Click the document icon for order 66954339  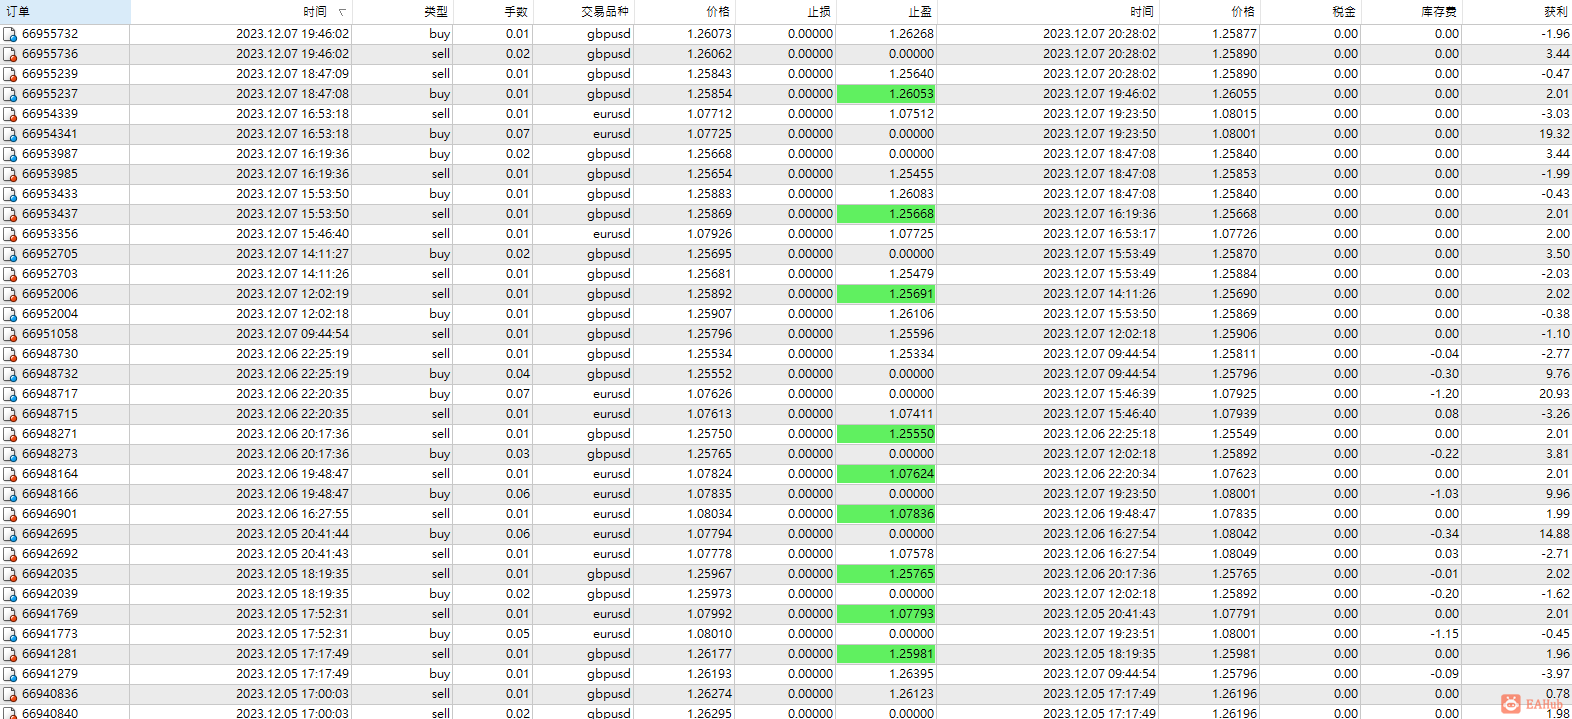(x=10, y=114)
